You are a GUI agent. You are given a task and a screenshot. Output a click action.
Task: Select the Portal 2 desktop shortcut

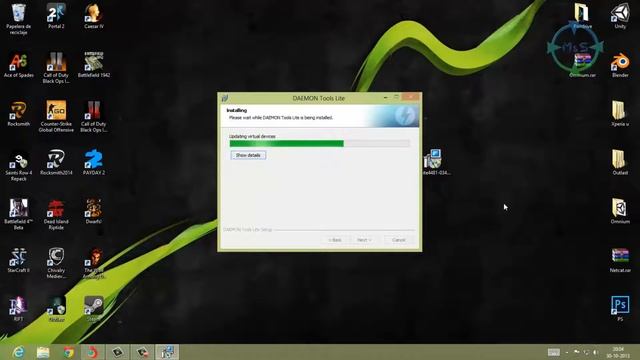click(56, 16)
